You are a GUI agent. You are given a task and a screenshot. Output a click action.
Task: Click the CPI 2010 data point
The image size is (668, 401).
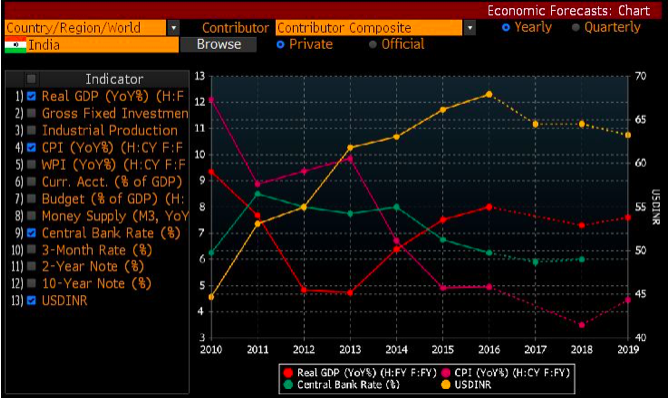coord(211,100)
